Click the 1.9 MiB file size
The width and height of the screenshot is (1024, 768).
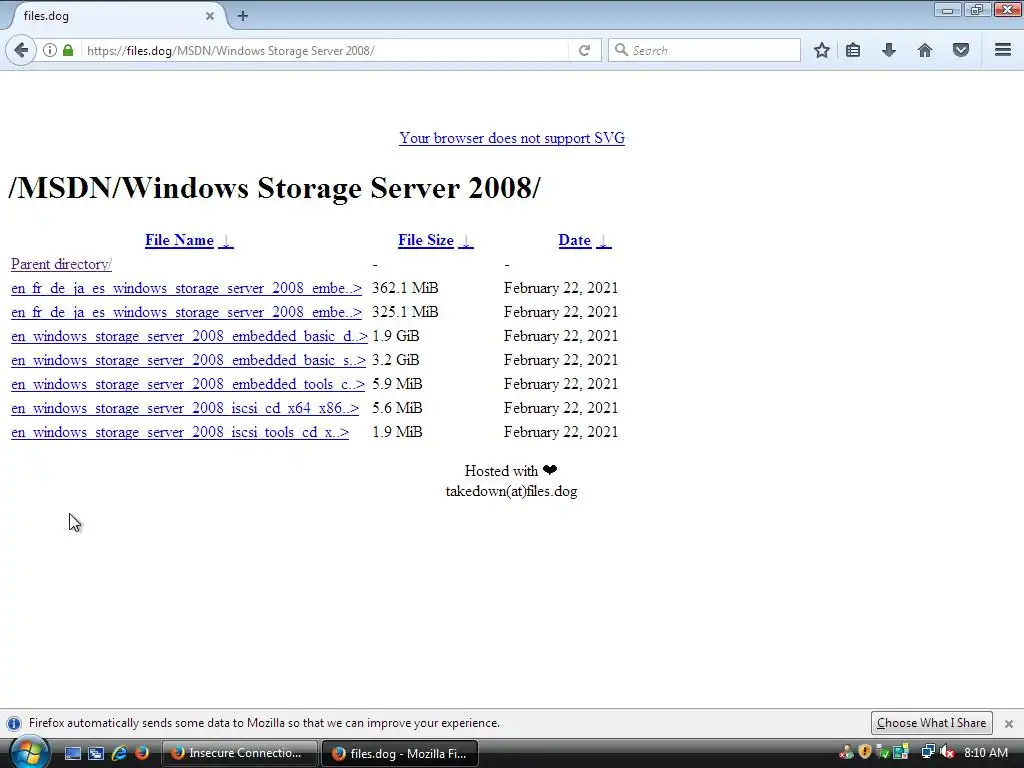397,432
